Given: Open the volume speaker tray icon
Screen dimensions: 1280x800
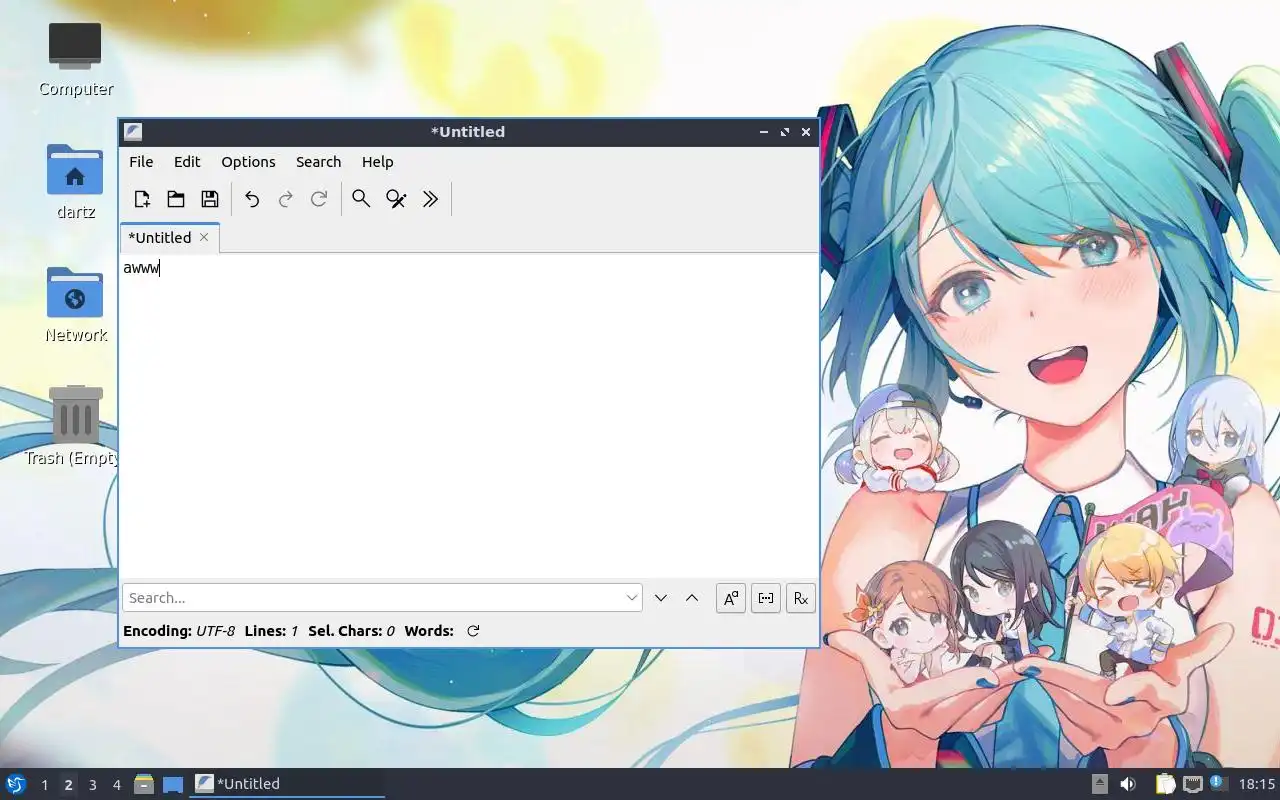Looking at the screenshot, I should [x=1128, y=784].
